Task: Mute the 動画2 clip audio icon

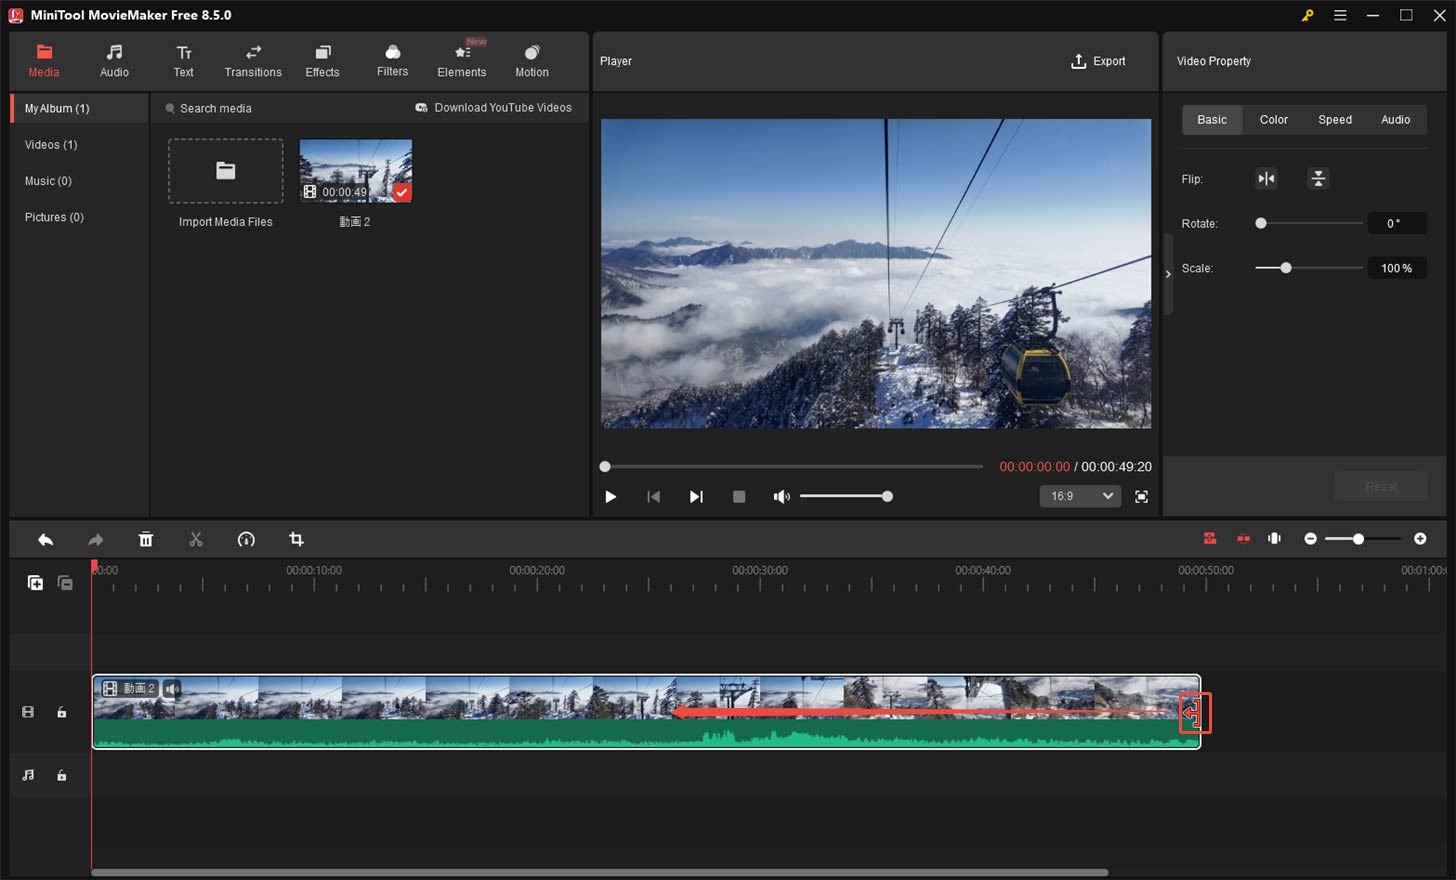Action: [x=171, y=688]
